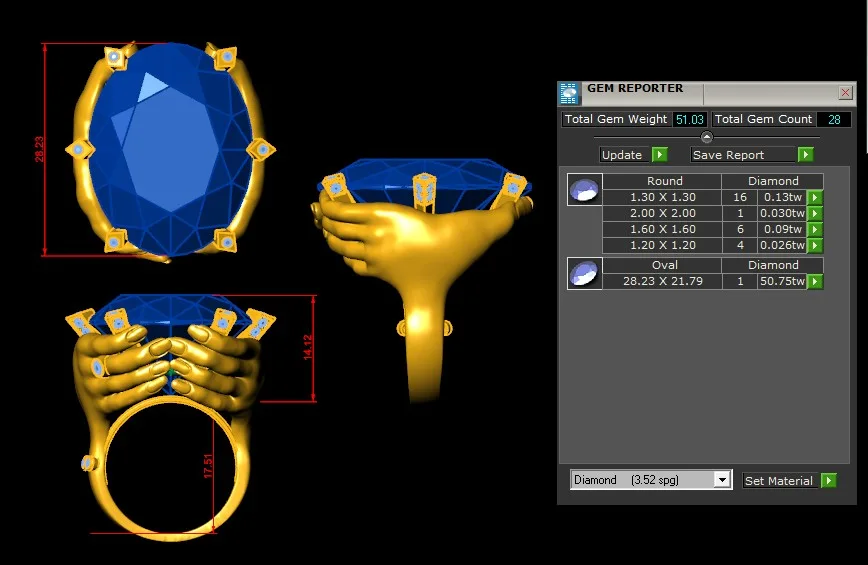The width and height of the screenshot is (868, 565).
Task: Select the Oval gem shape thumbnail
Action: point(583,274)
